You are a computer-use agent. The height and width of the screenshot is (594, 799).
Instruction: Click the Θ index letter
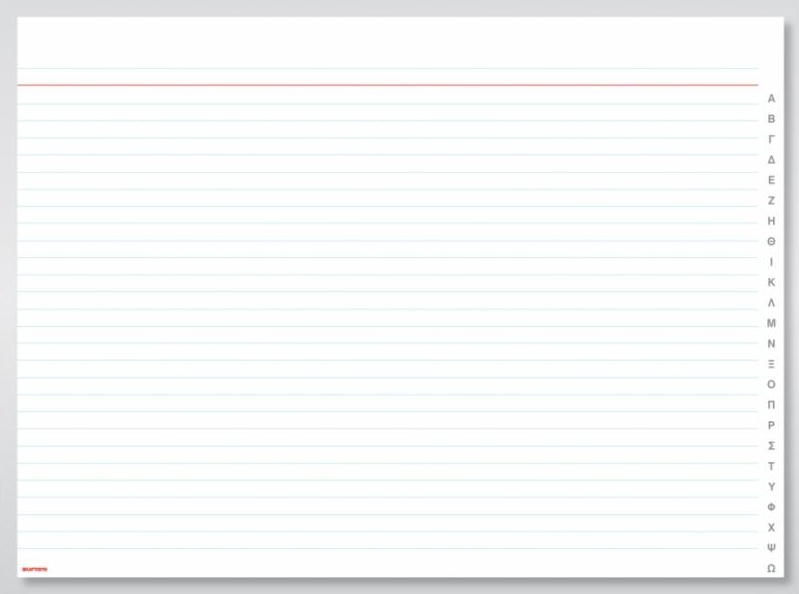771,241
